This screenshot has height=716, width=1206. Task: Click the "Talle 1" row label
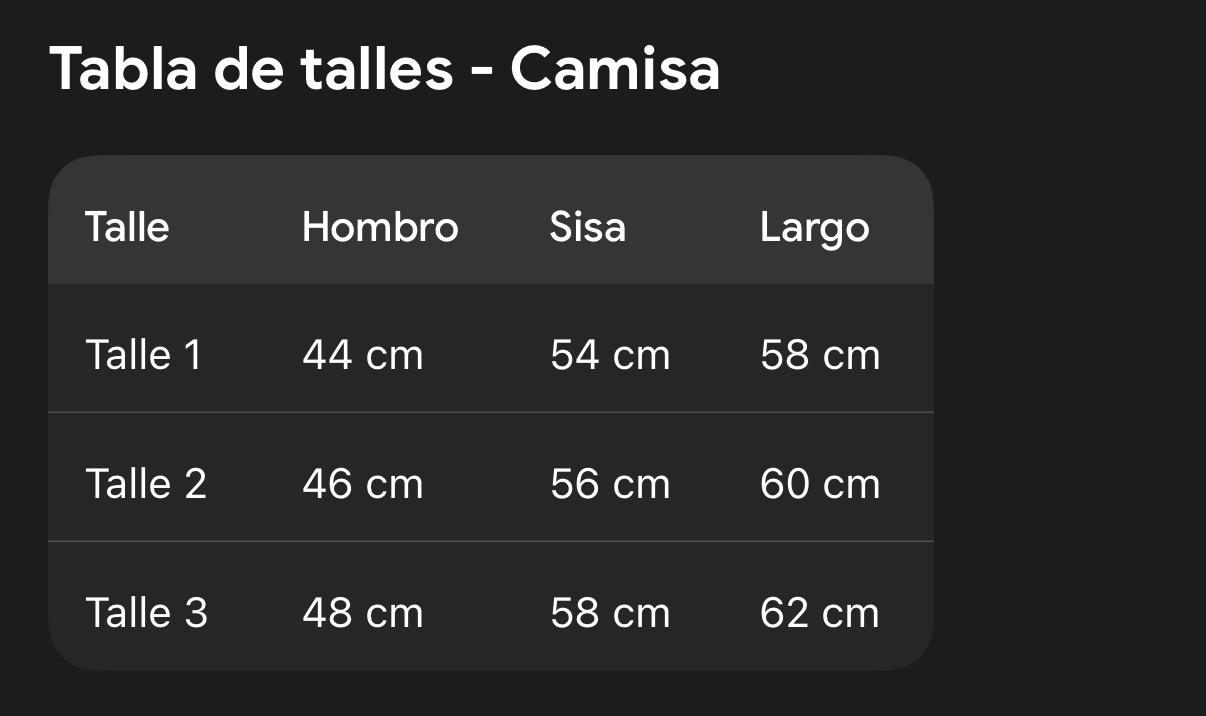point(143,355)
